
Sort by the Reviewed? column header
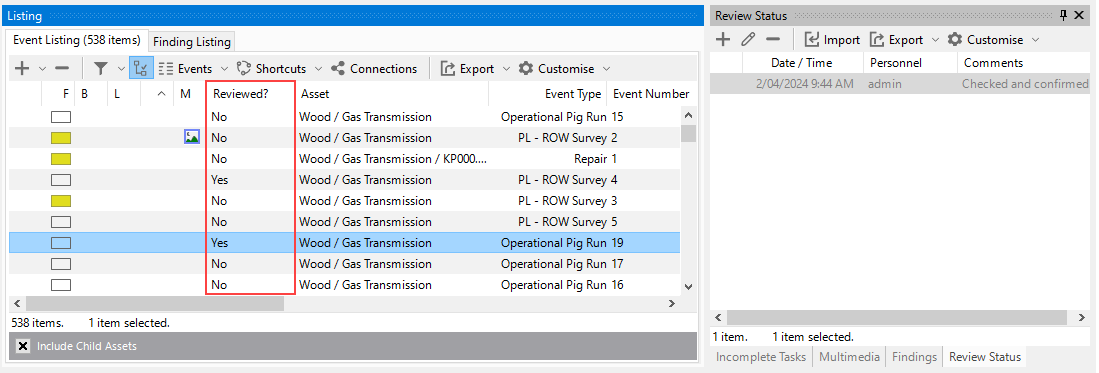pyautogui.click(x=250, y=93)
